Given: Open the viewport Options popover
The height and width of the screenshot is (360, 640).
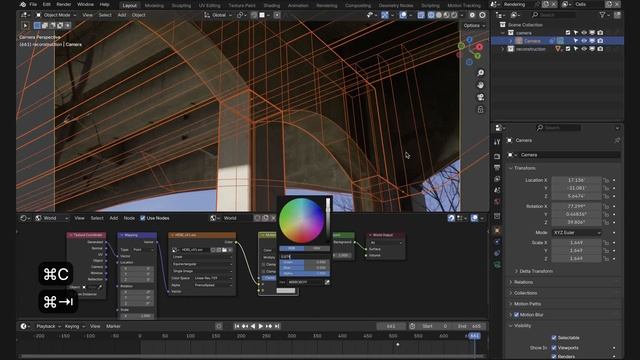Looking at the screenshot, I should (474, 25).
